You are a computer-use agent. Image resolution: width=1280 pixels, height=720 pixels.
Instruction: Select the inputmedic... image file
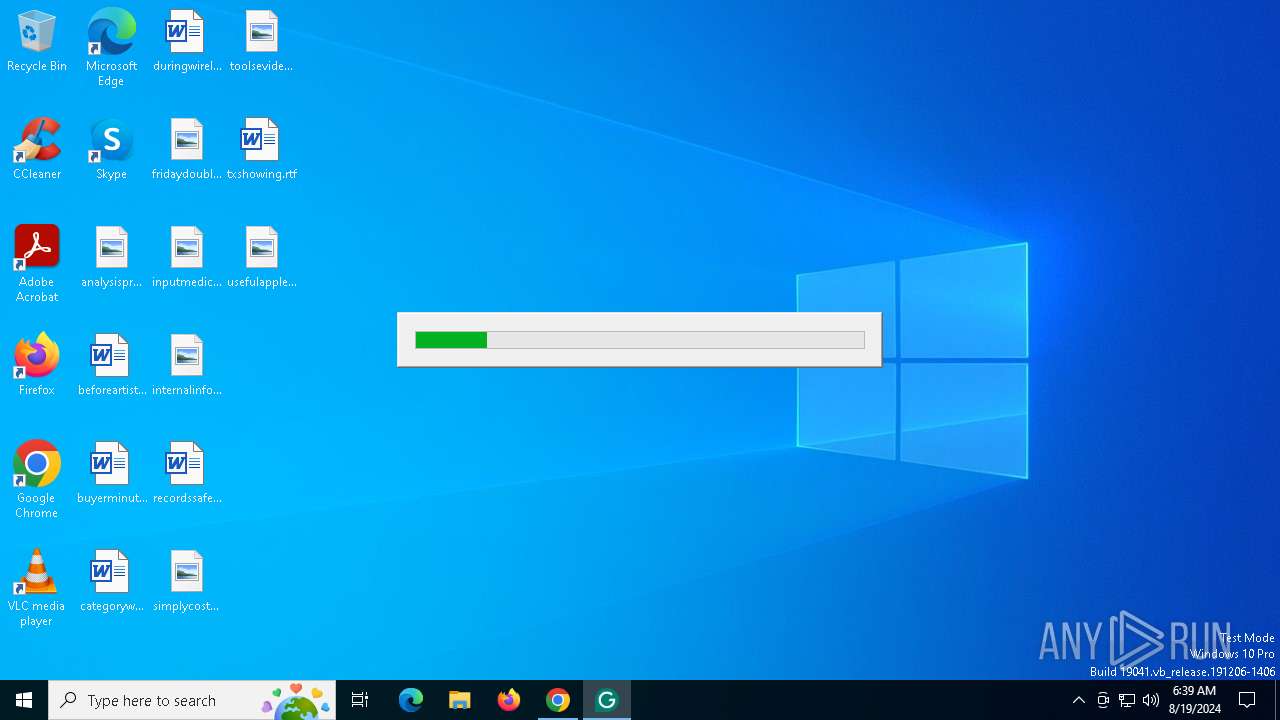pos(187,258)
